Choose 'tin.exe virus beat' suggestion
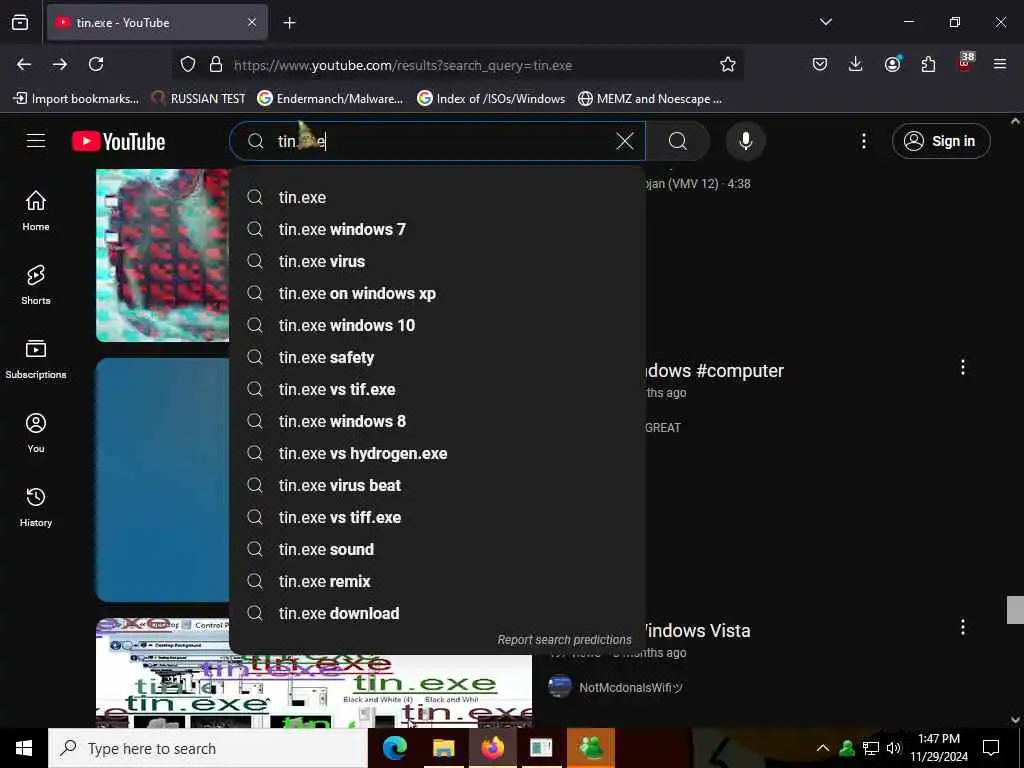 [x=437, y=485]
